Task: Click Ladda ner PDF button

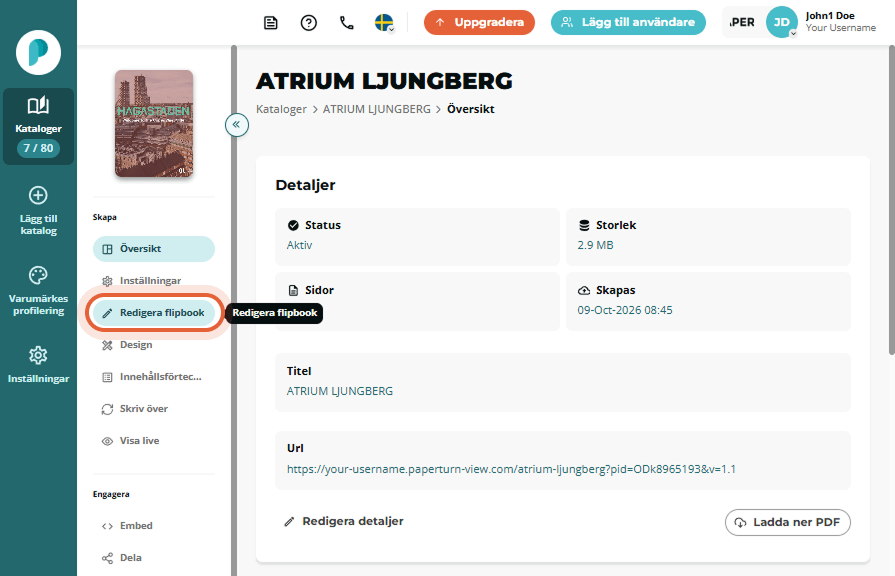Action: coord(788,522)
